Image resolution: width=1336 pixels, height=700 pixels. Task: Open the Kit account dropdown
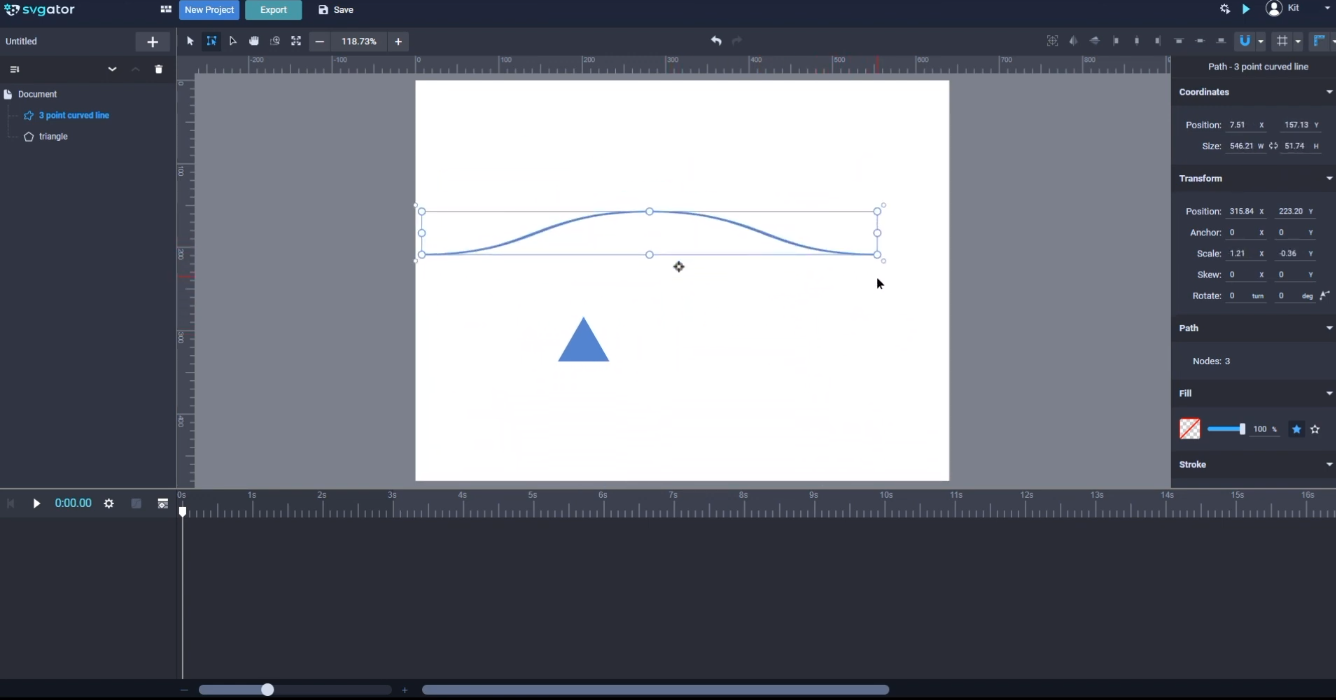1285,9
